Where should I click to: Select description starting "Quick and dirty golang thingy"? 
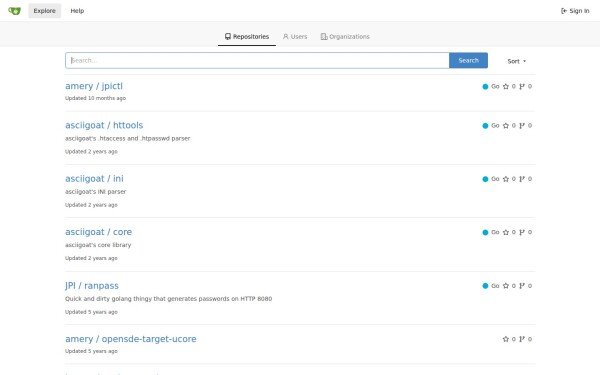point(168,299)
